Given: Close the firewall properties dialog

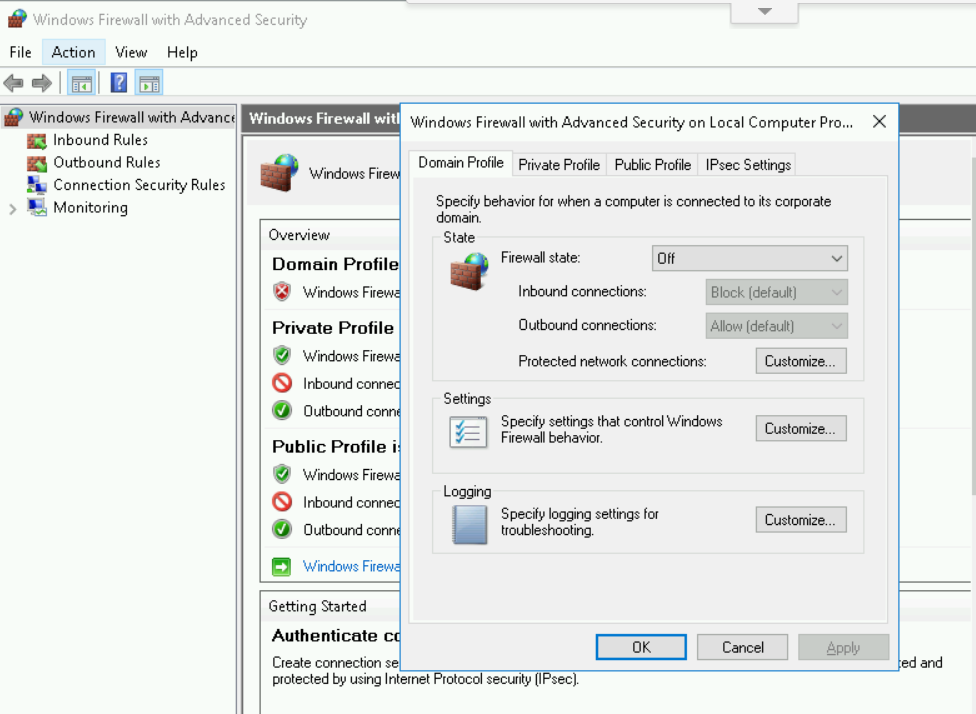Looking at the screenshot, I should [879, 121].
